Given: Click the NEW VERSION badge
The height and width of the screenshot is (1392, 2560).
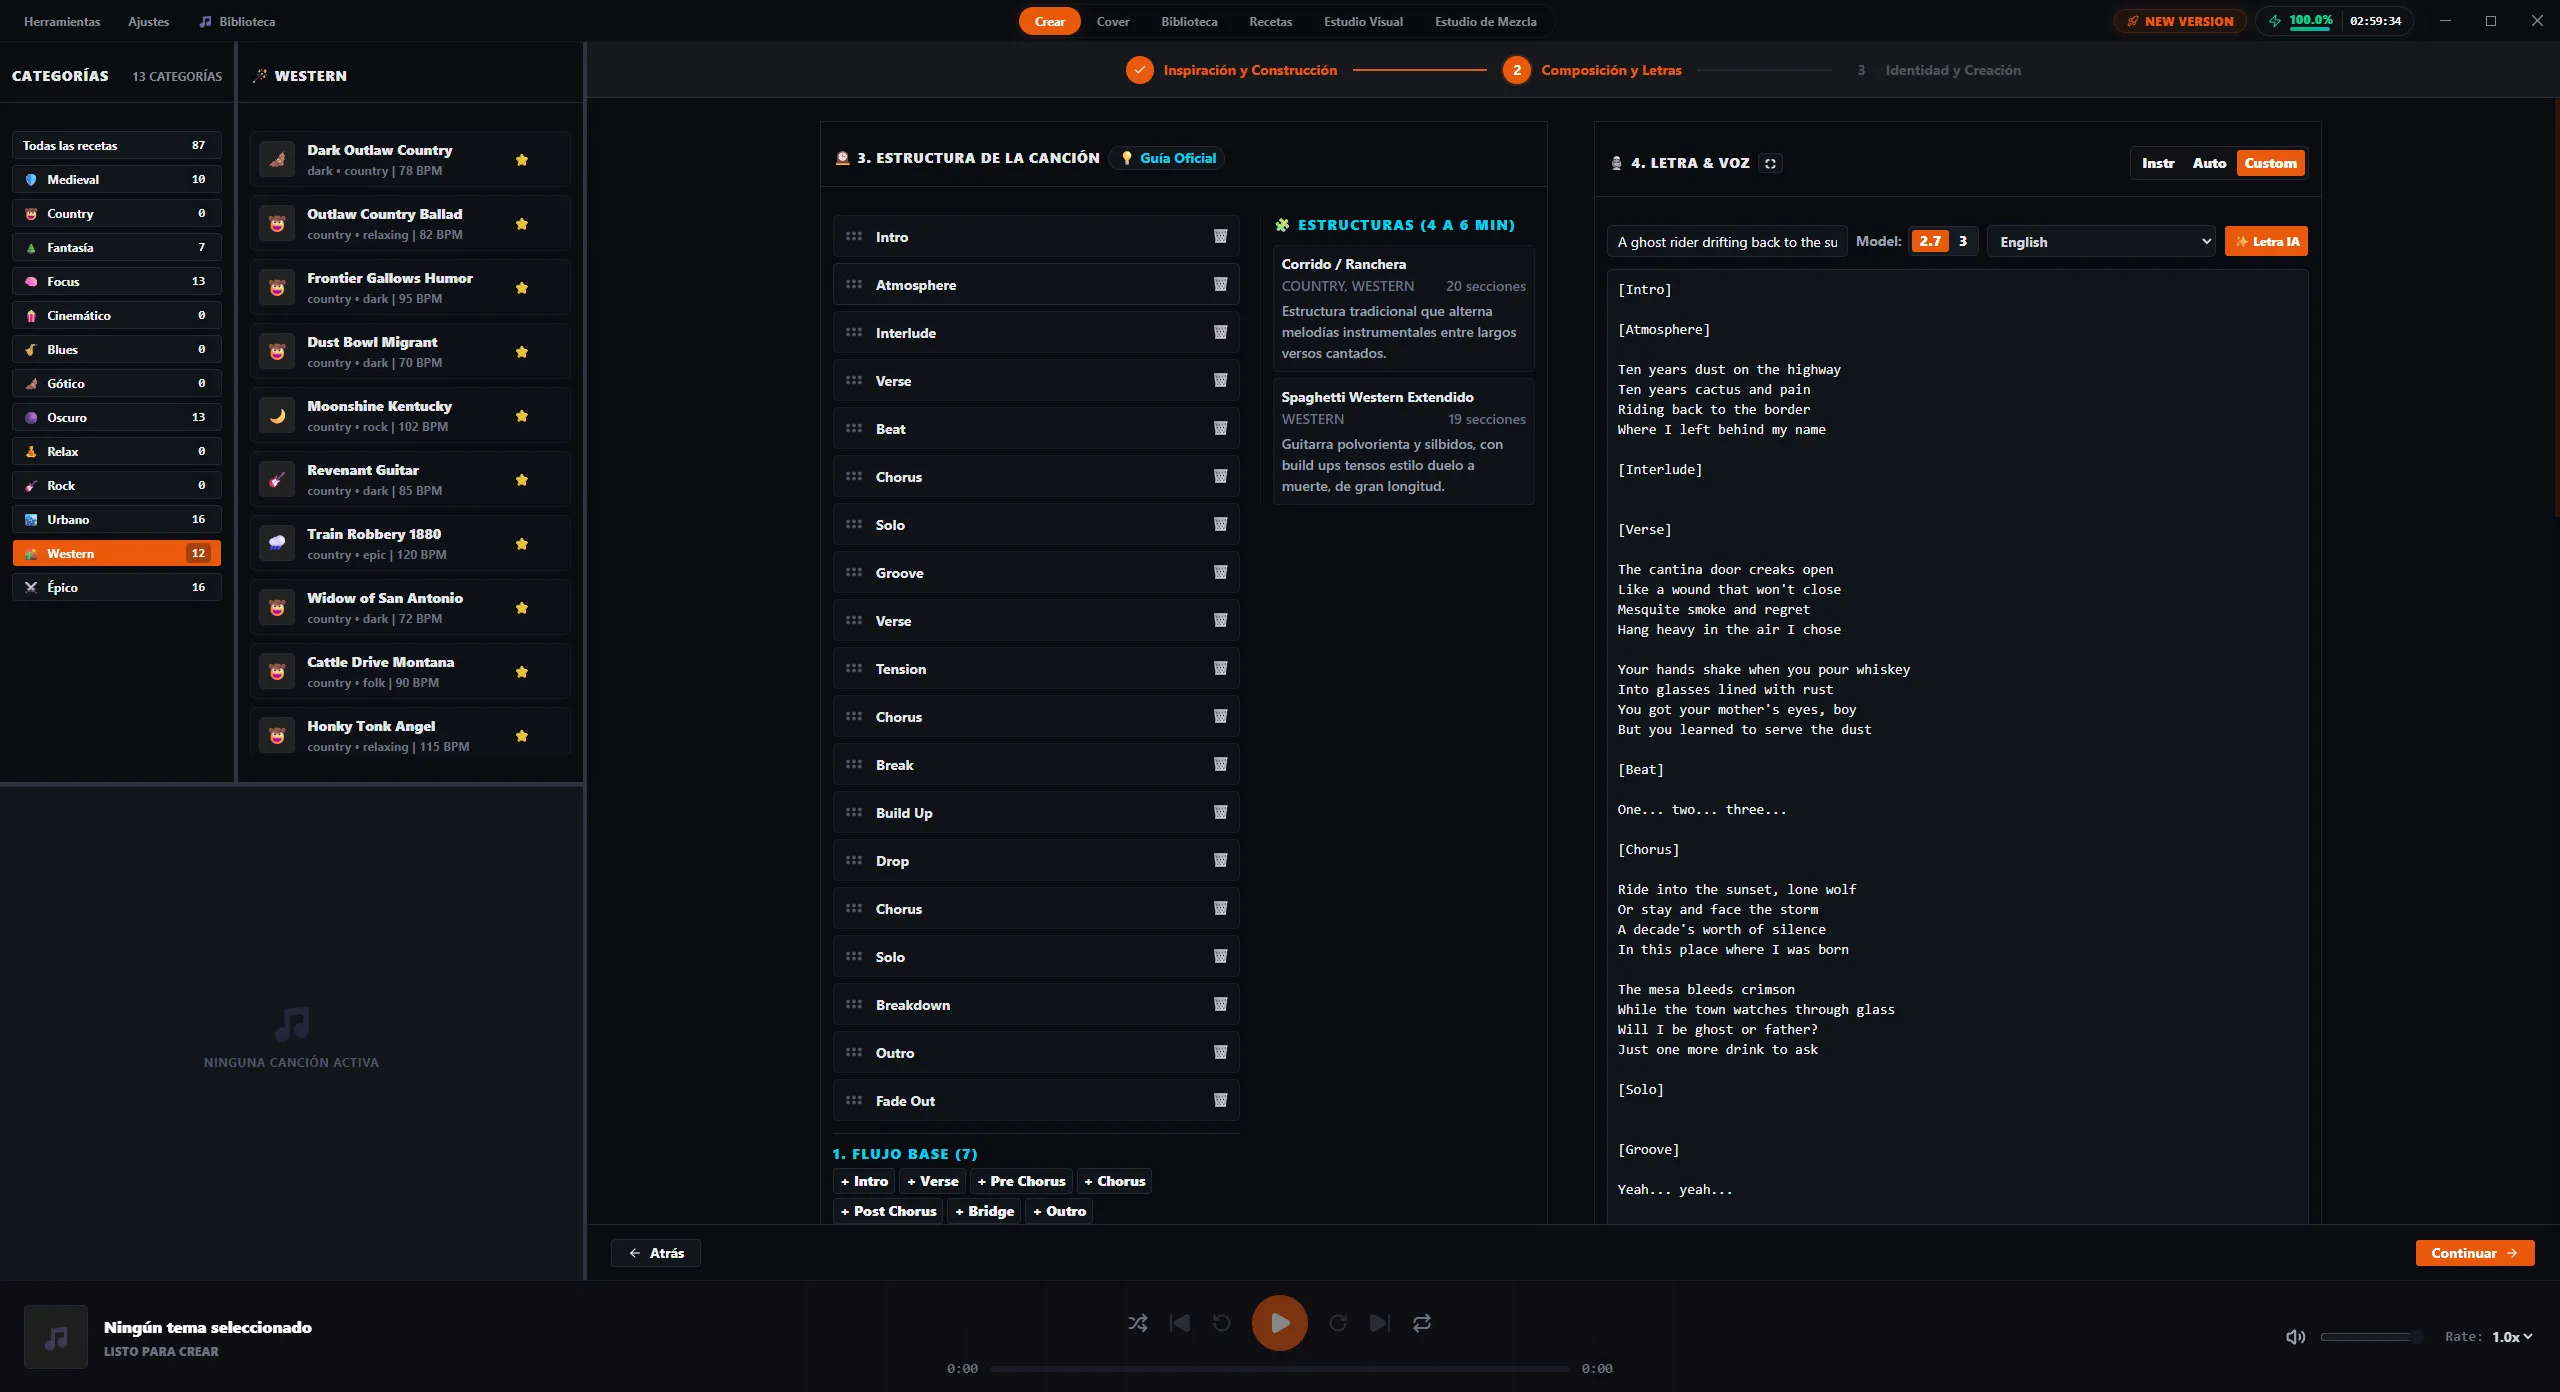Looking at the screenshot, I should 2180,21.
